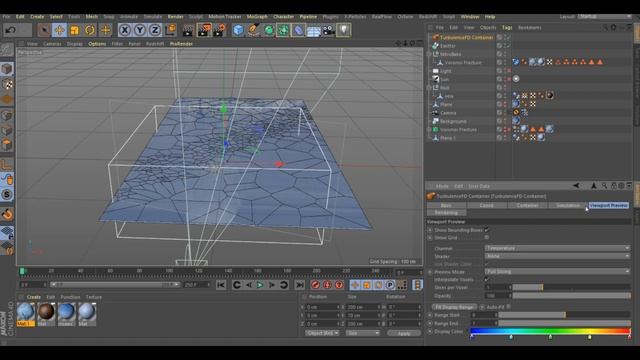Toggle Z axis lock

click(155, 30)
